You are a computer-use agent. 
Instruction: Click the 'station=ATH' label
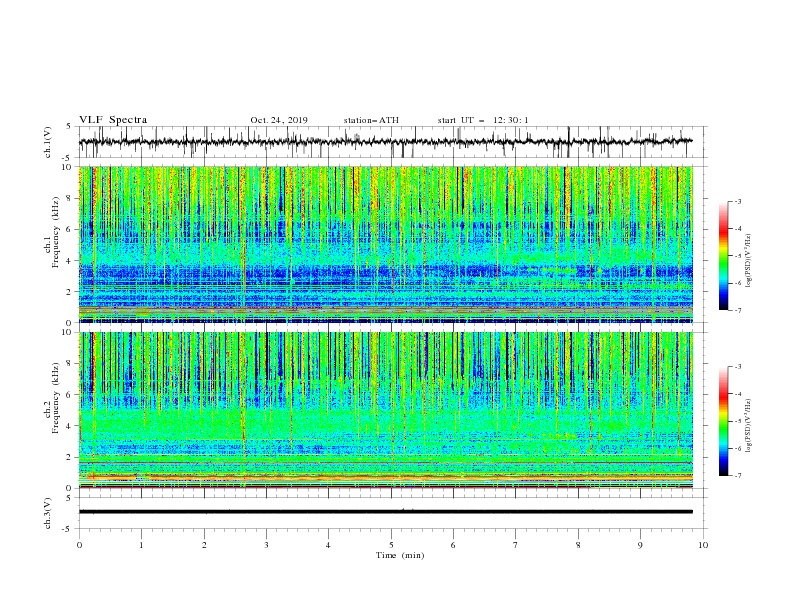pyautogui.click(x=371, y=120)
